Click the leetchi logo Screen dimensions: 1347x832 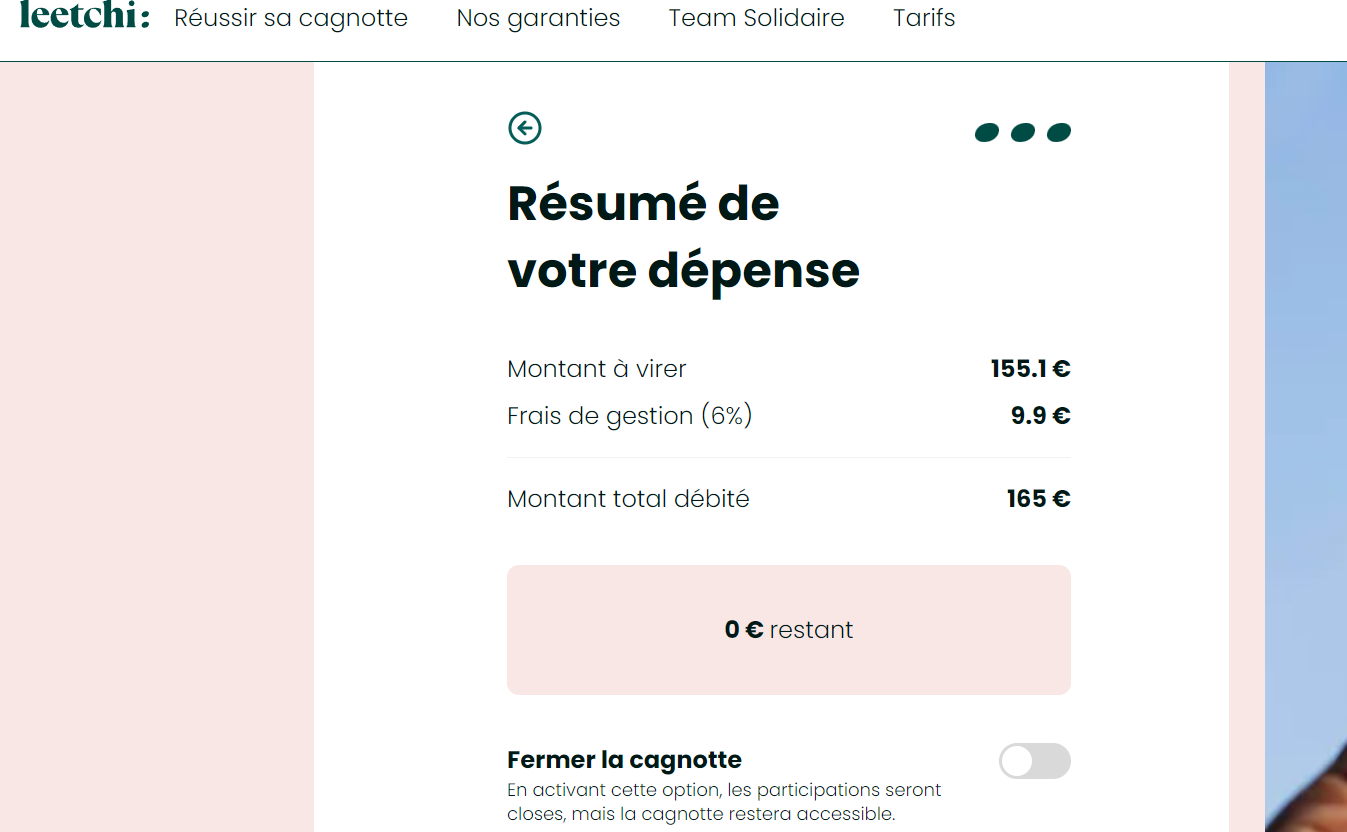coord(85,17)
